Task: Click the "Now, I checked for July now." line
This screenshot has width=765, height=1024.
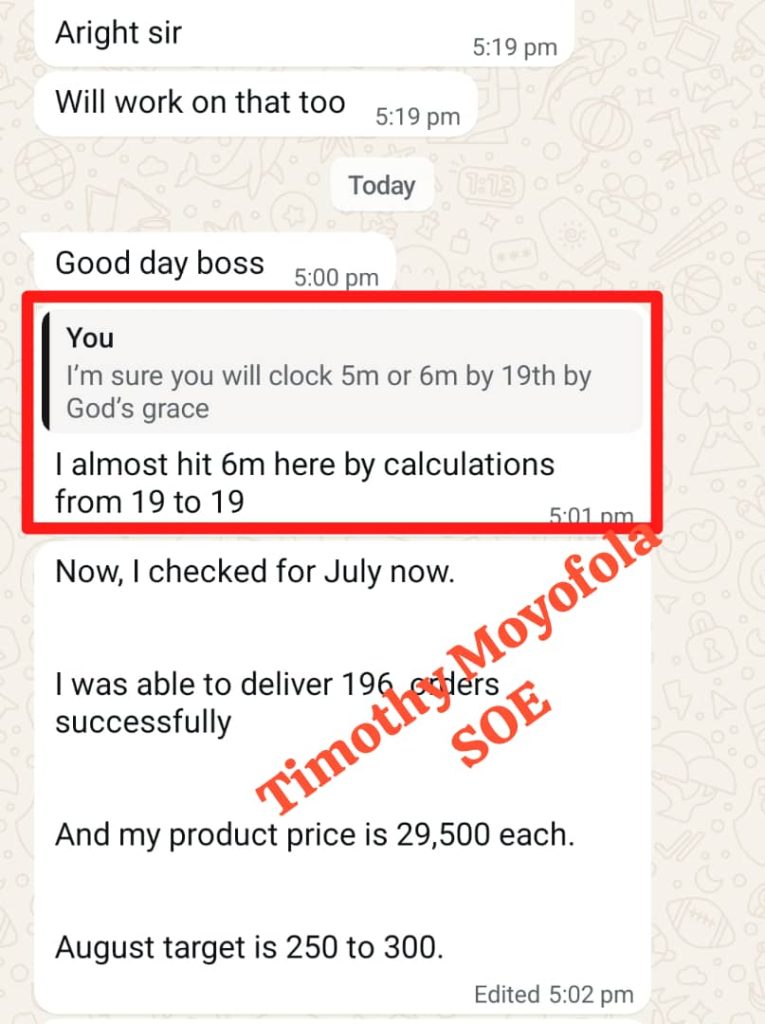Action: [x=255, y=572]
